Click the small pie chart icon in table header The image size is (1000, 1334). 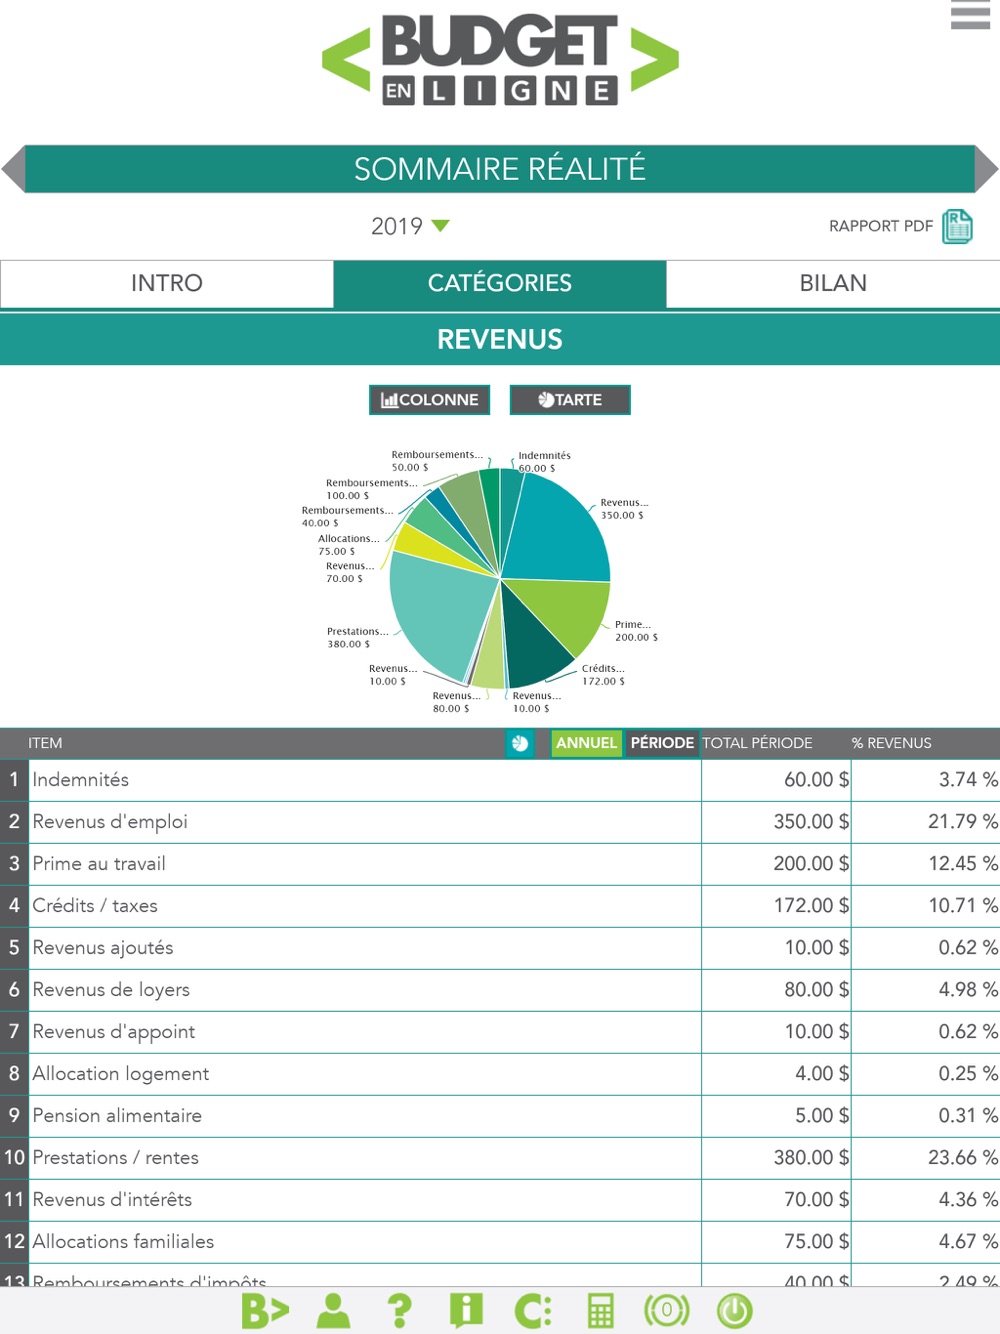tap(519, 743)
